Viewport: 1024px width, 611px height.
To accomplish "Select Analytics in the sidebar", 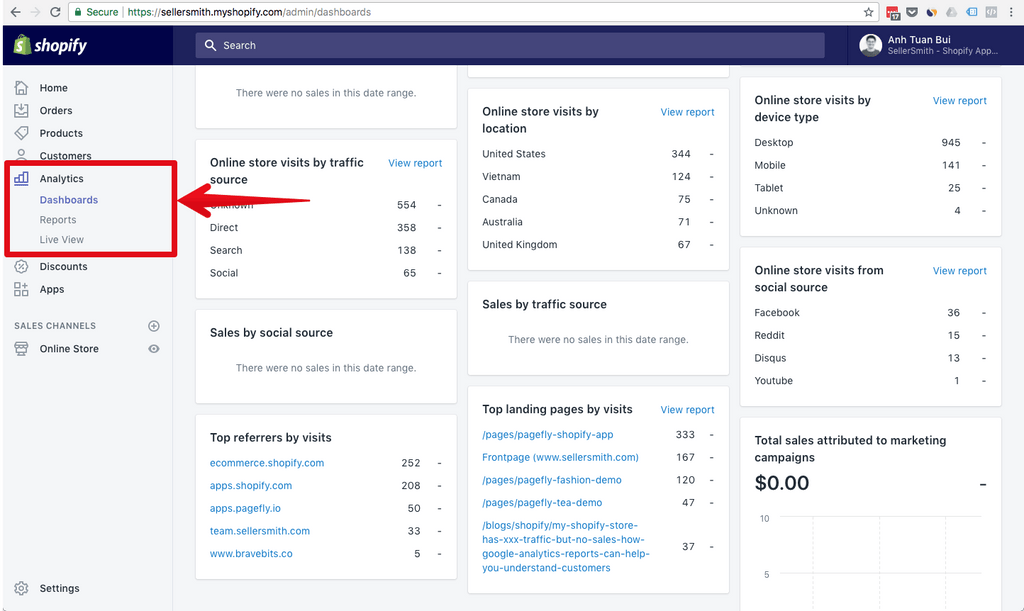I will [x=61, y=179].
